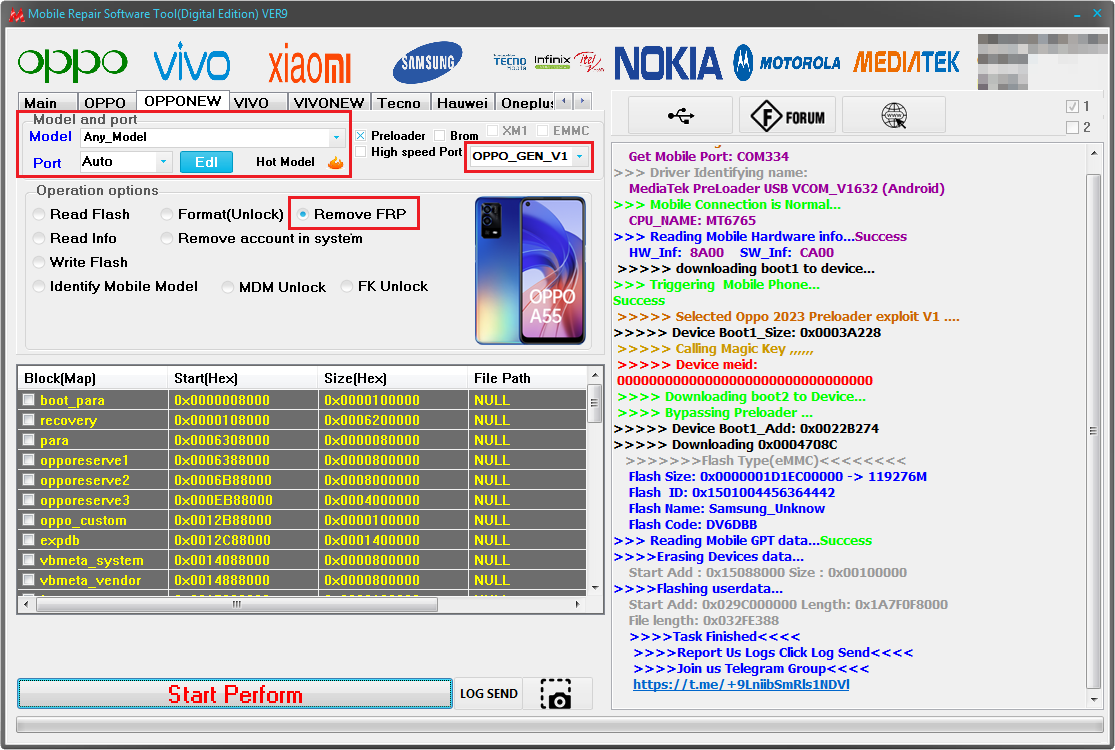1115x750 pixels.
Task: Click the Start(Hex) column header
Action: click(x=242, y=378)
